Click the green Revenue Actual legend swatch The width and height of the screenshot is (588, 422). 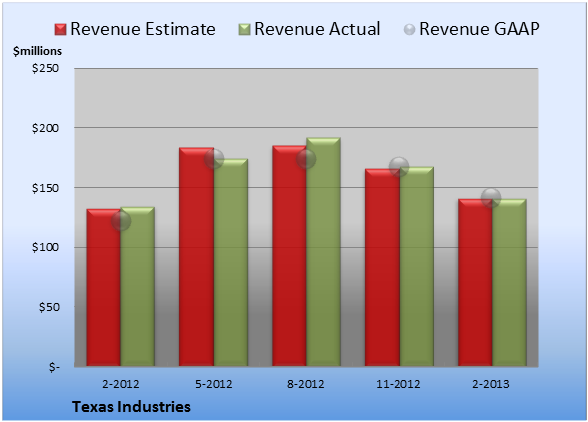point(244,30)
